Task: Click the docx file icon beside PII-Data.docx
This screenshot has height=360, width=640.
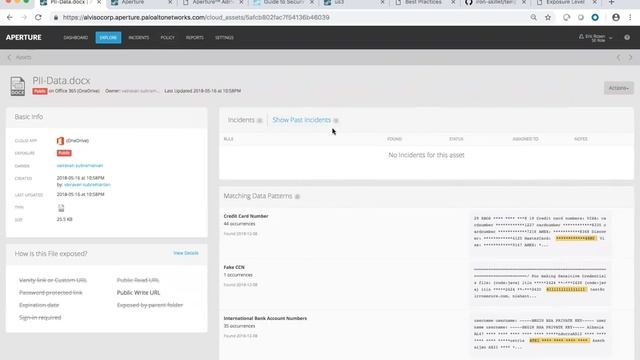Action: 18,86
